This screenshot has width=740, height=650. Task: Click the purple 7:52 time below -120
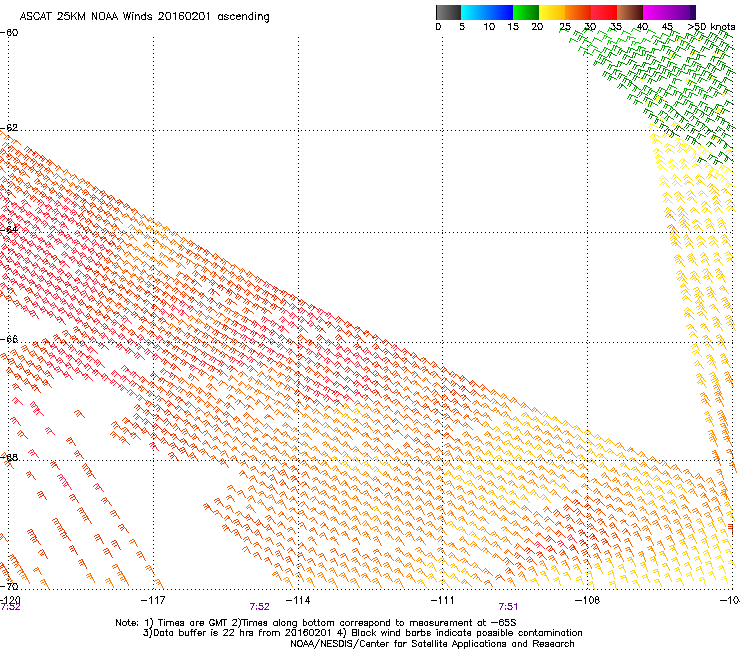[x=10, y=607]
